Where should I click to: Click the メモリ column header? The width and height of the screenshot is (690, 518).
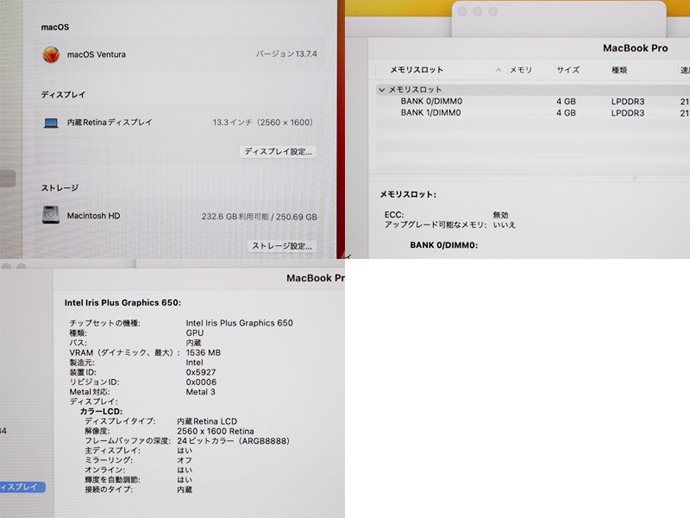click(x=521, y=70)
